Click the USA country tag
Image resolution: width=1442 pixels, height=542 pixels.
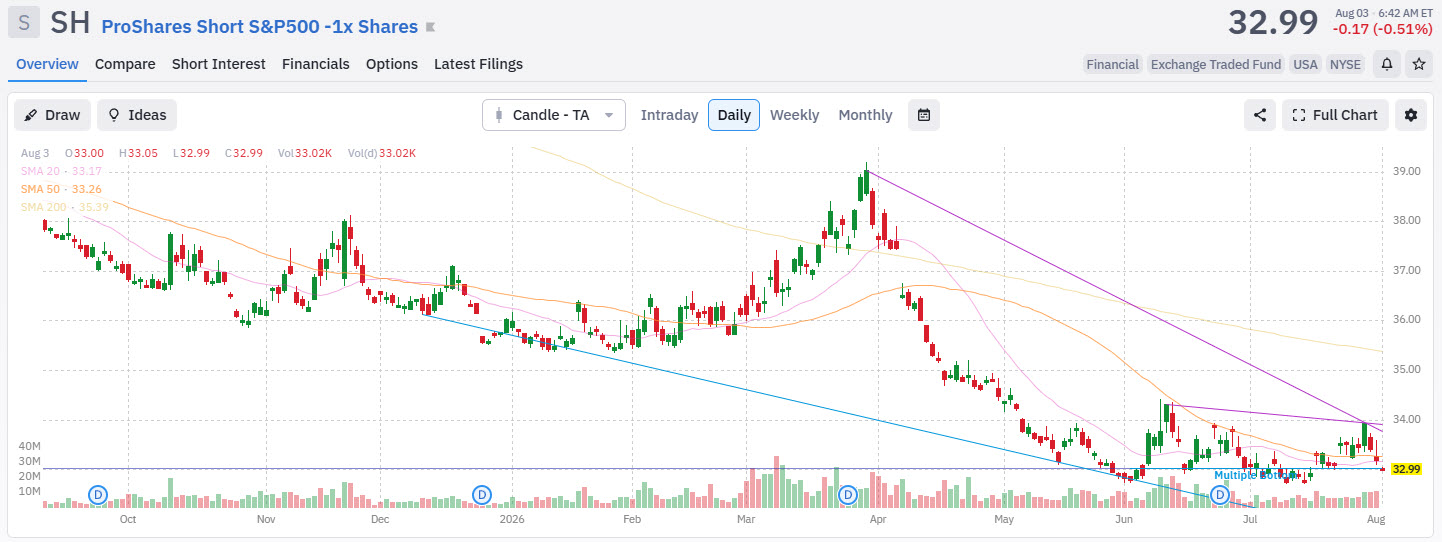click(x=1305, y=64)
